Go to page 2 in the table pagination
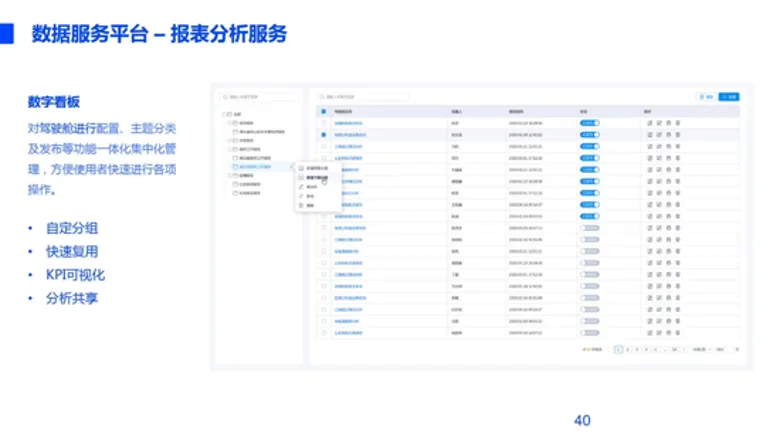This screenshot has width=780, height=439. click(628, 350)
